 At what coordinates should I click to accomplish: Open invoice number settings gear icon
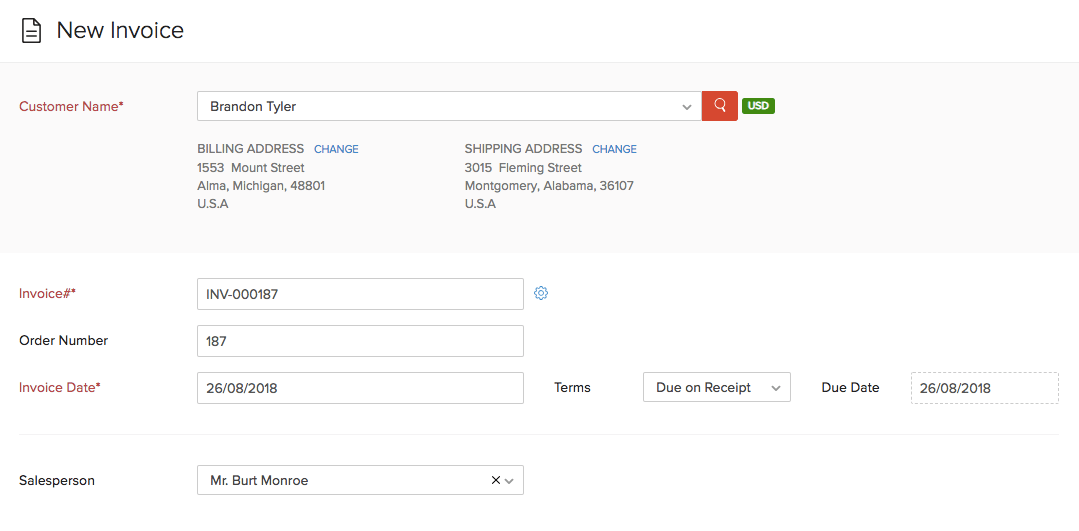(x=541, y=293)
